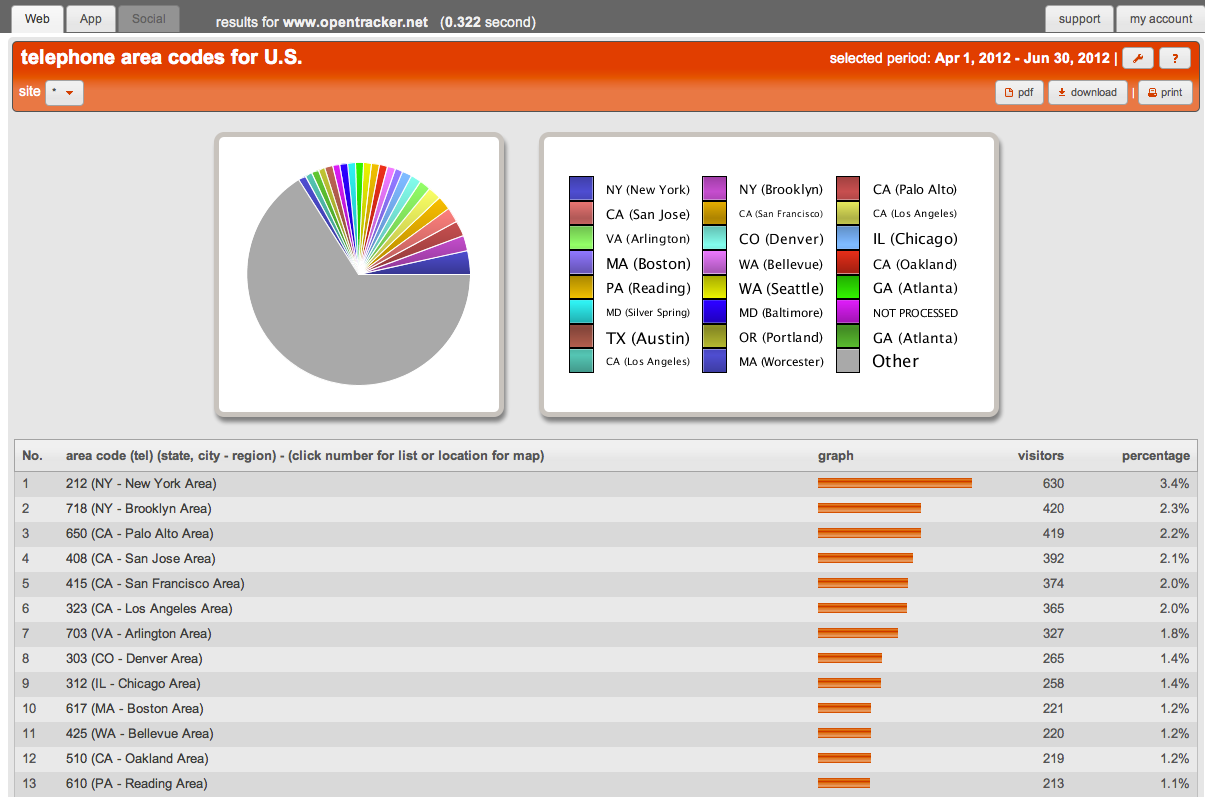Export the report as pdf
This screenshot has width=1205, height=797.
[x=1018, y=92]
